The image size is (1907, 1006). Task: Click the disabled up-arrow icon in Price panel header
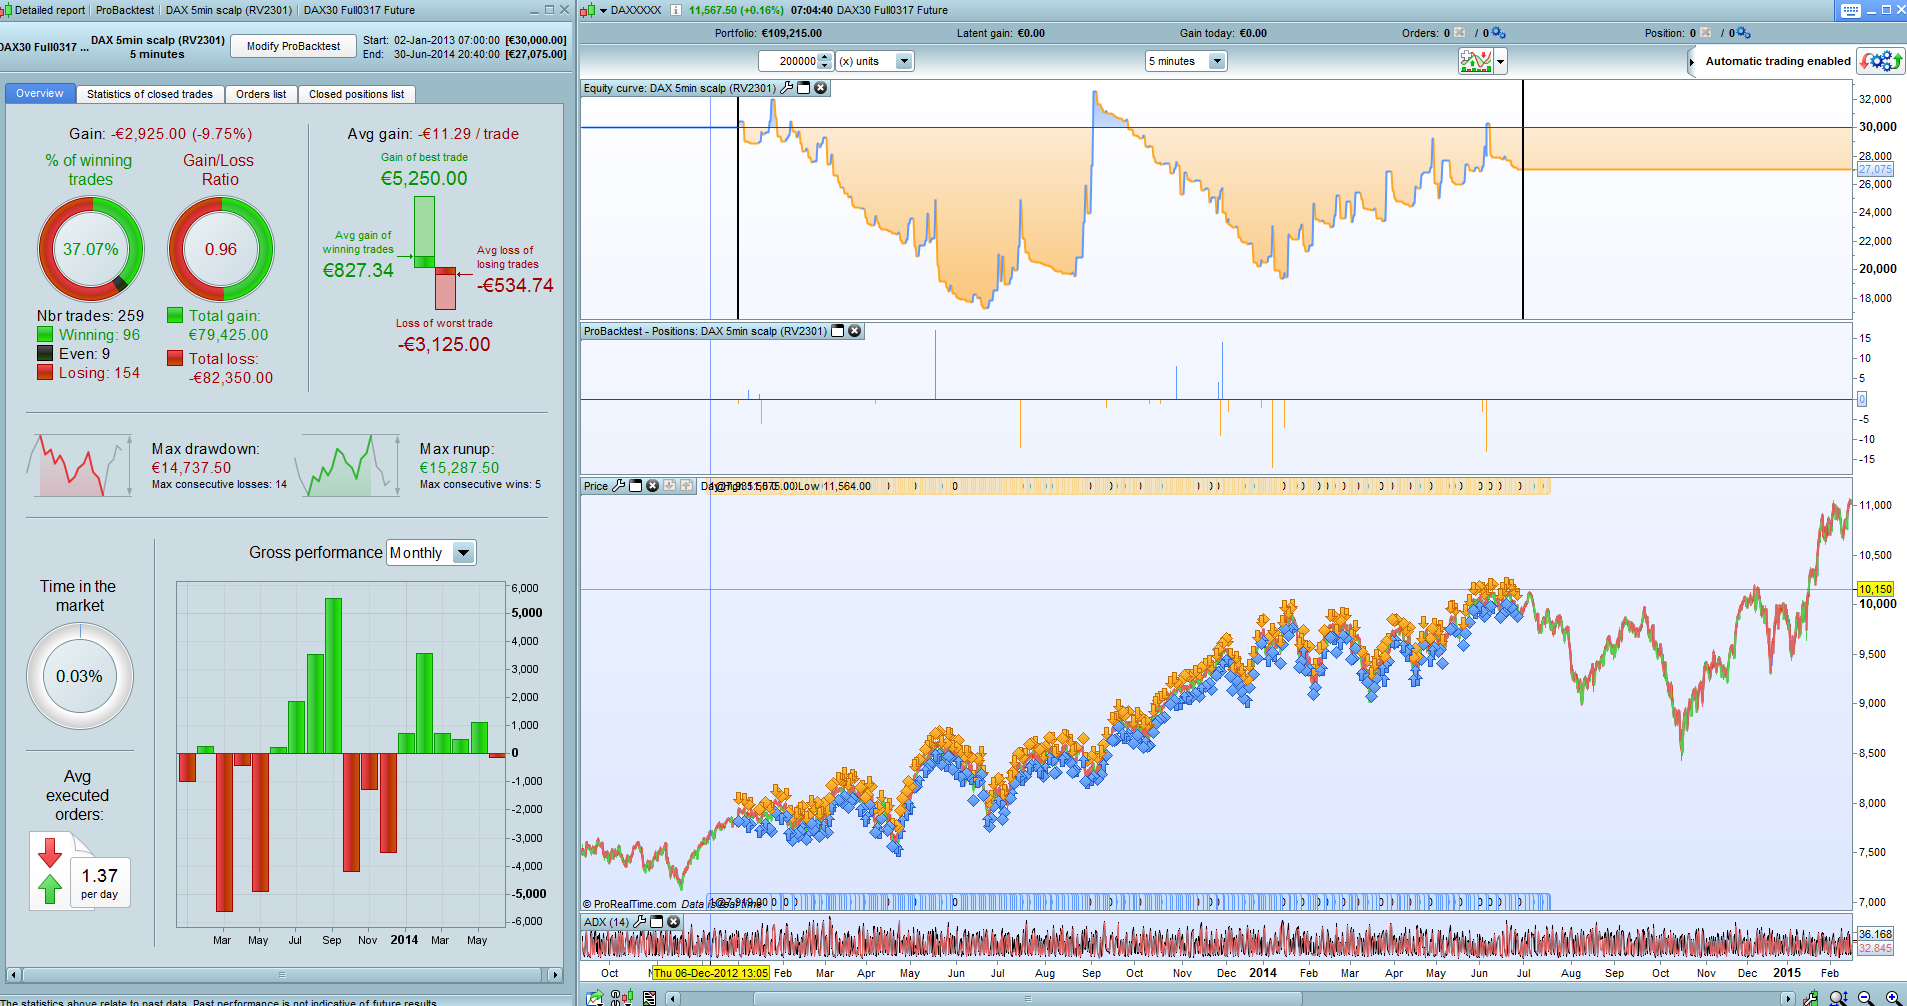pyautogui.click(x=687, y=486)
